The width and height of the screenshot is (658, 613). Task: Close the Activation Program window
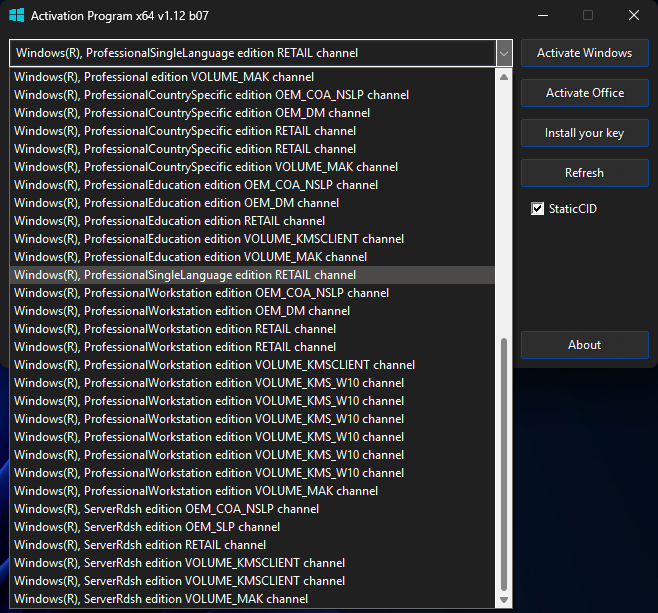[634, 16]
